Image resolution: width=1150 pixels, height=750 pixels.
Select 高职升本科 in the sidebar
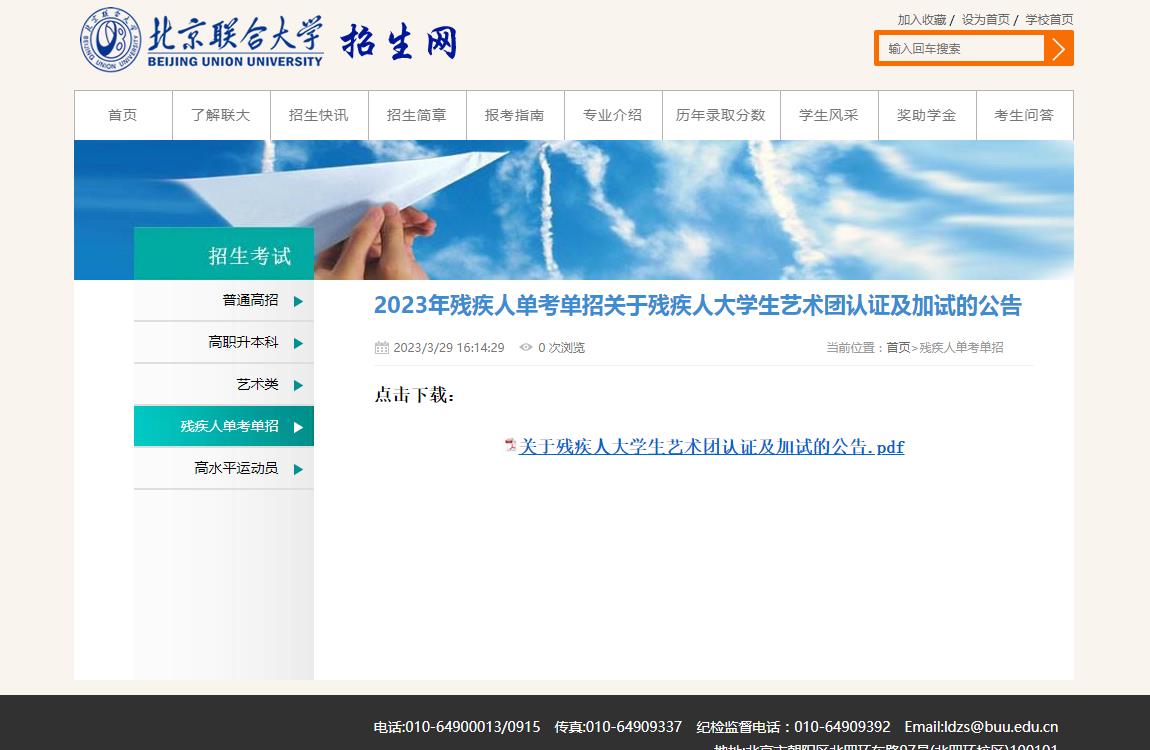[224, 342]
